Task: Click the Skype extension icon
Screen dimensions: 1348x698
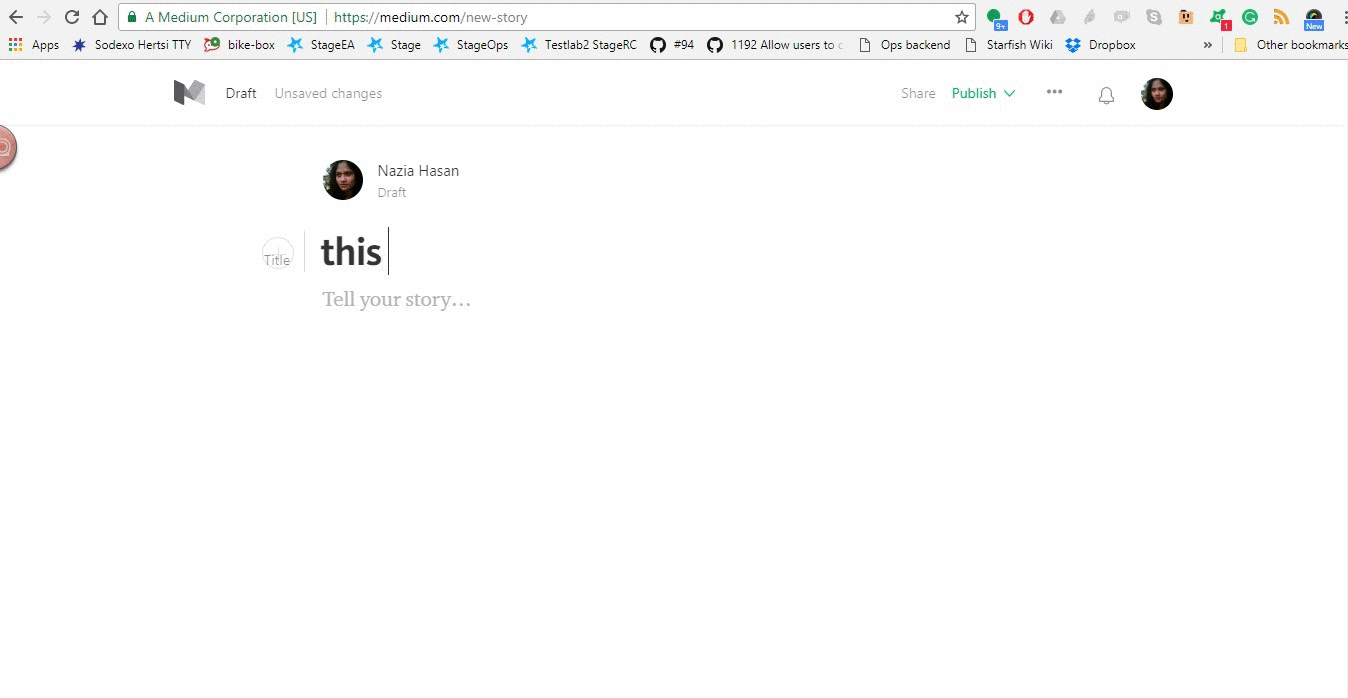Action: pyautogui.click(x=1154, y=17)
